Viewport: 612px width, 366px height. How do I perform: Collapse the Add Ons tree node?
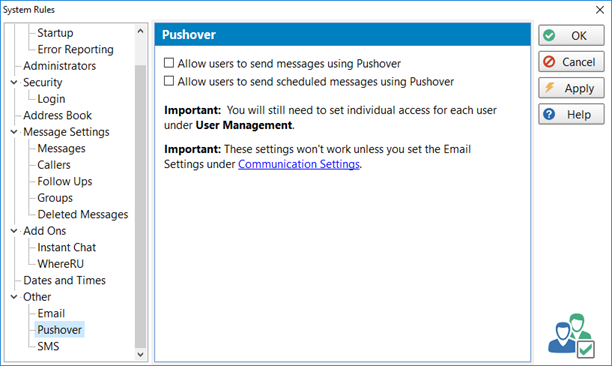14,231
